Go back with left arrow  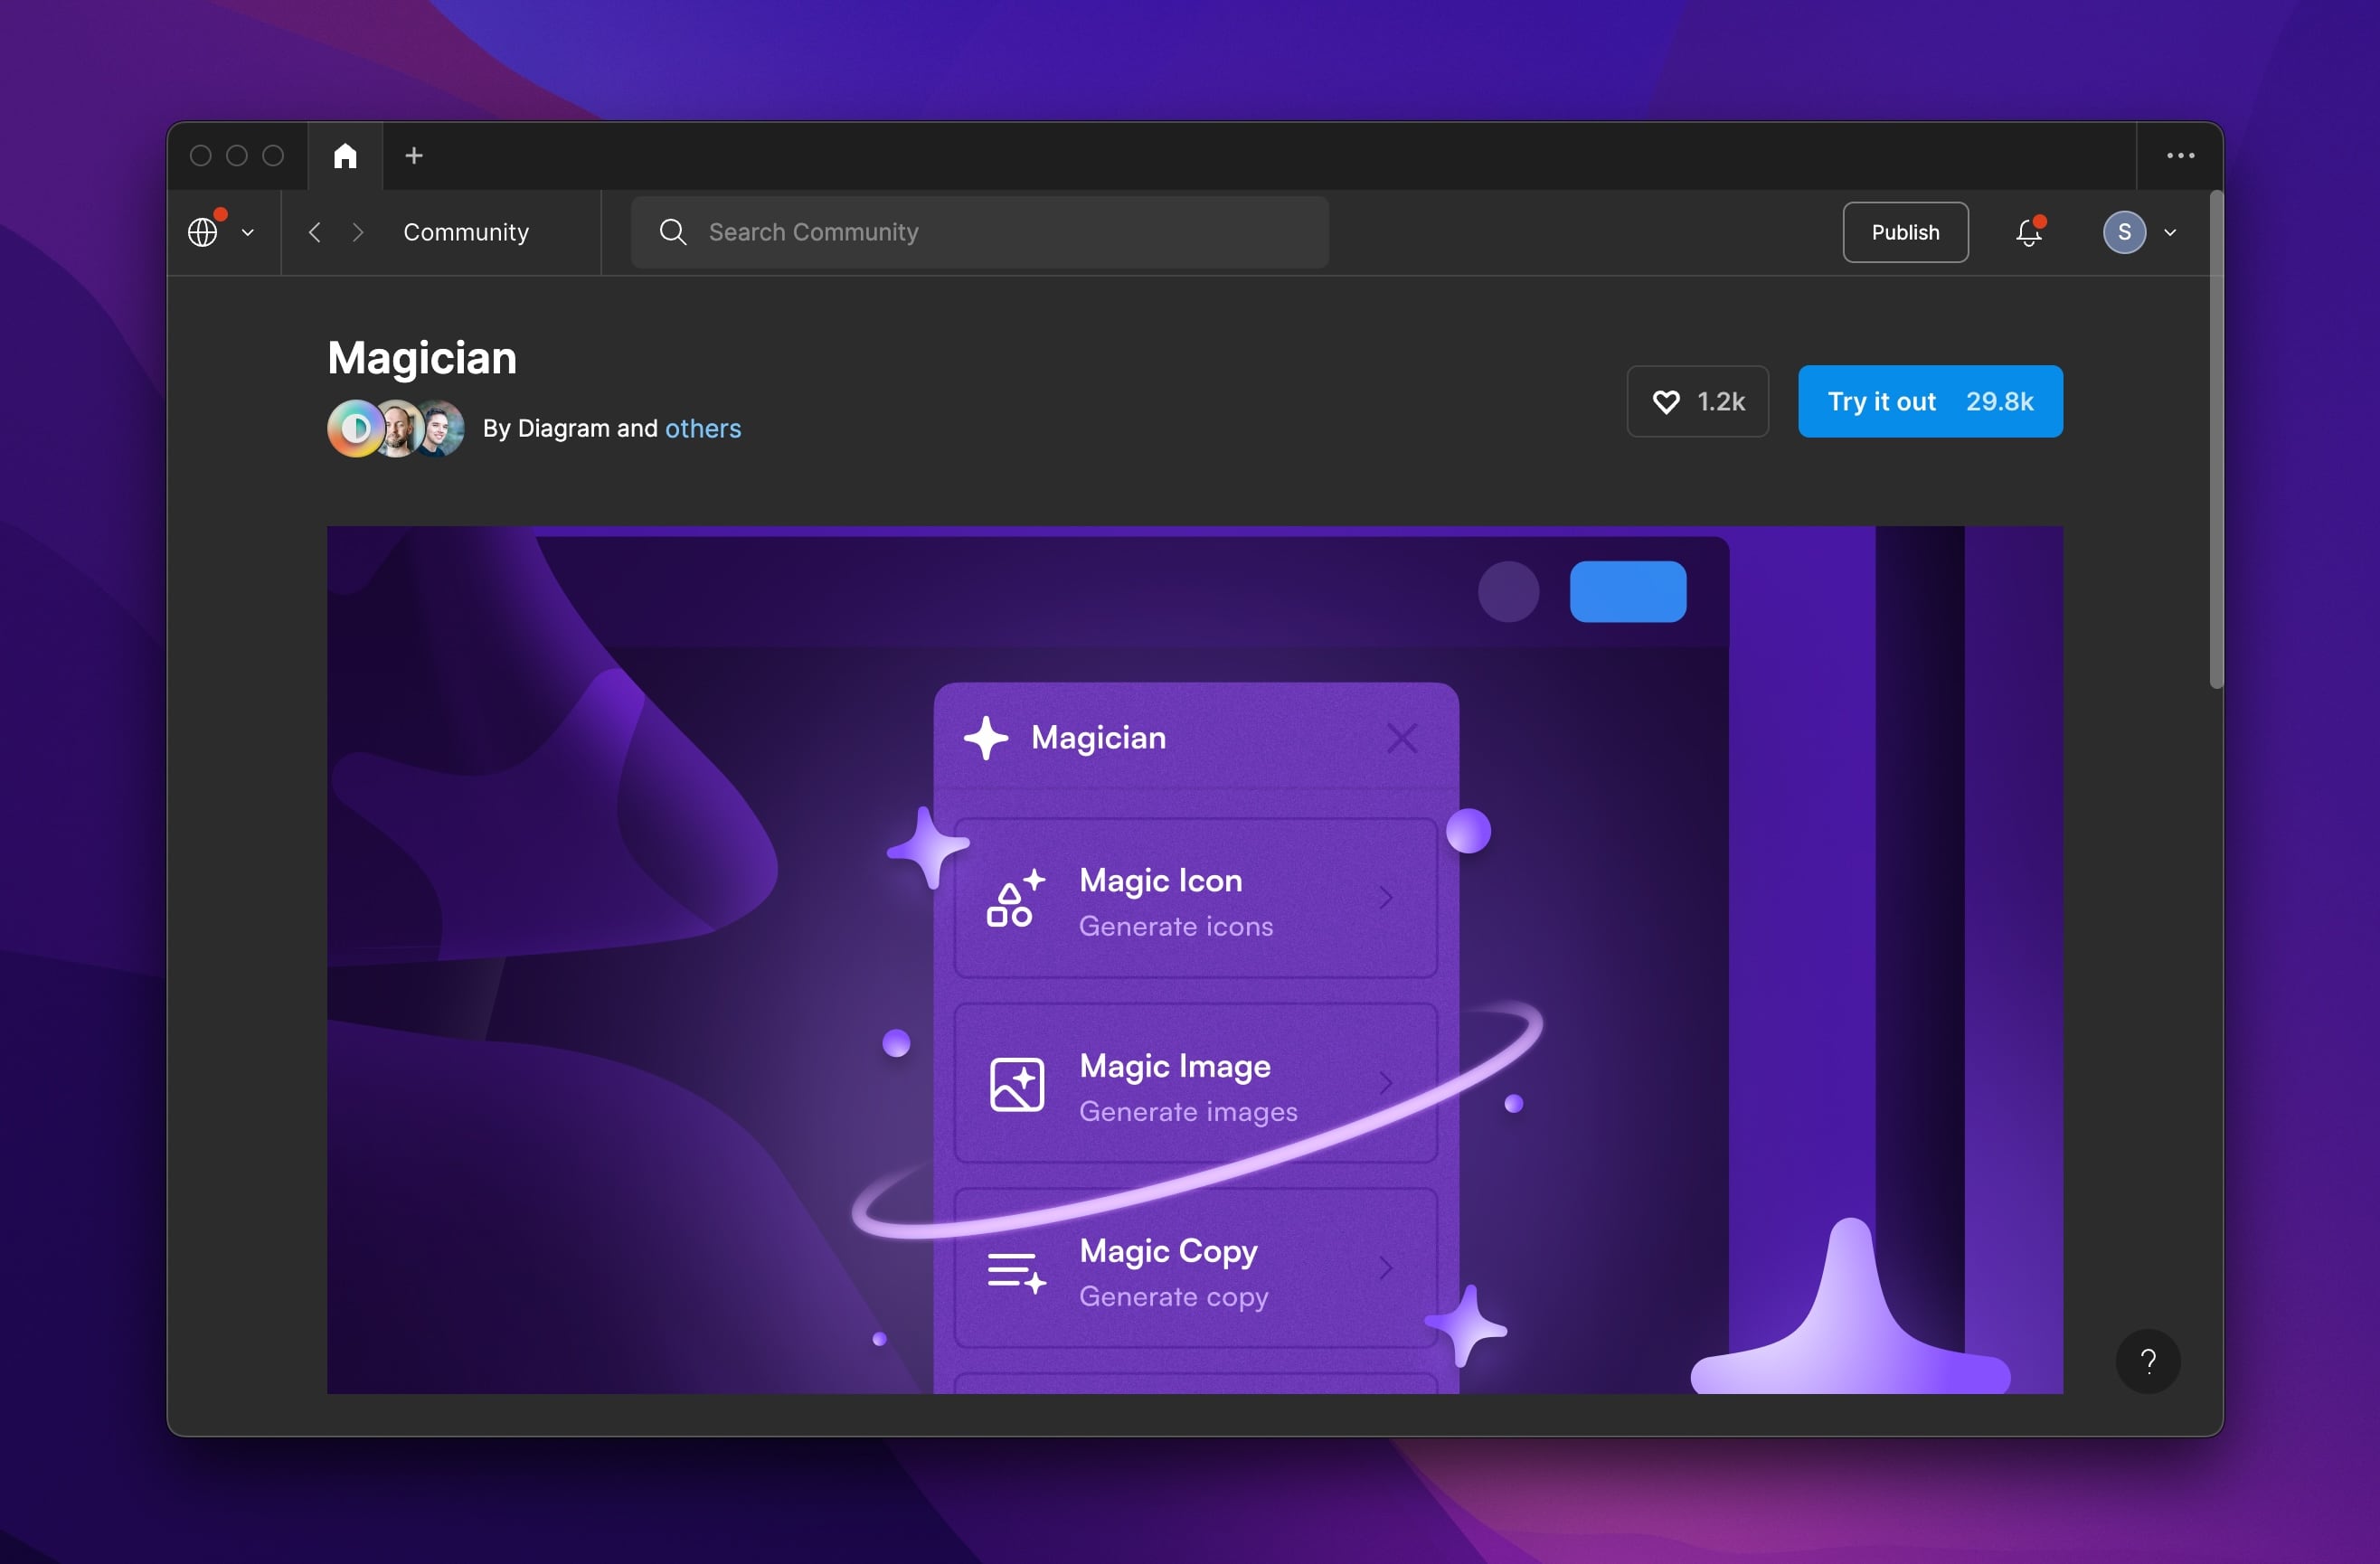(x=315, y=232)
